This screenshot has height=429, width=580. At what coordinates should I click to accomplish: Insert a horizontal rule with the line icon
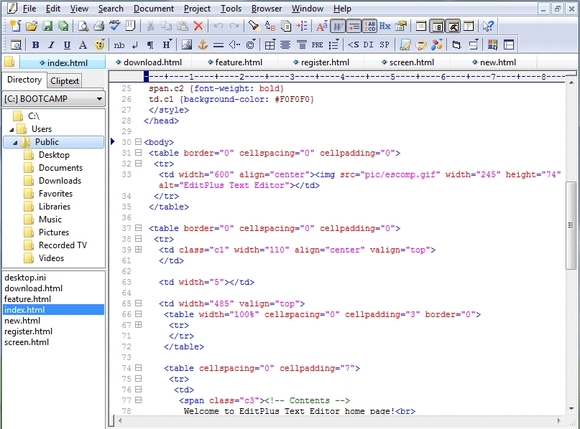[x=218, y=45]
